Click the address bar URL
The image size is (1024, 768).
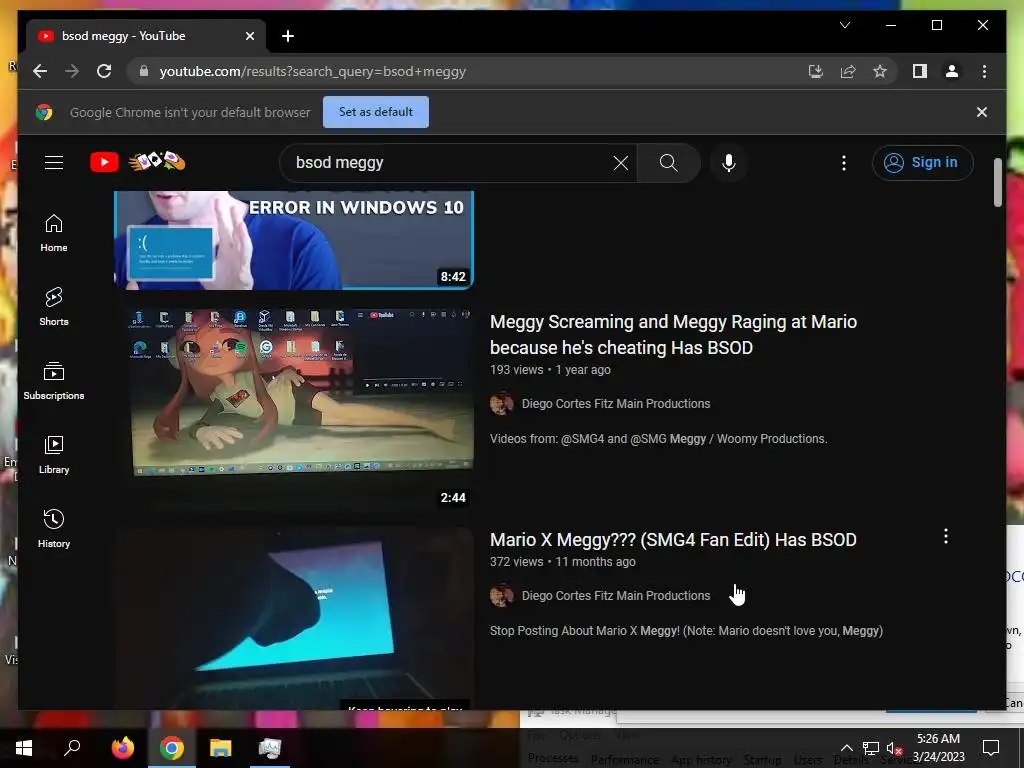[313, 72]
